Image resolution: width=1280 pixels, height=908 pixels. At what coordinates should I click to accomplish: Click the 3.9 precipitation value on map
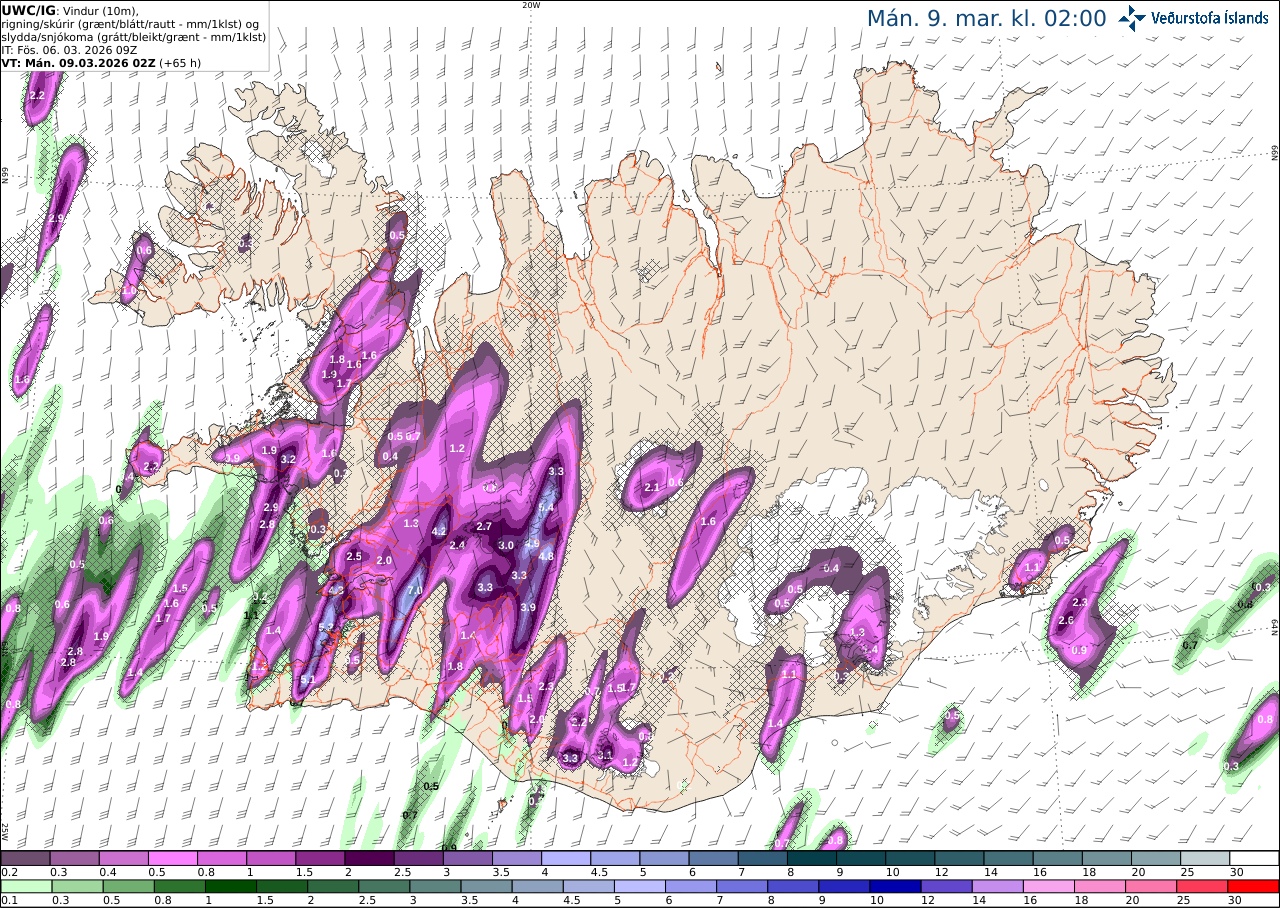point(528,607)
